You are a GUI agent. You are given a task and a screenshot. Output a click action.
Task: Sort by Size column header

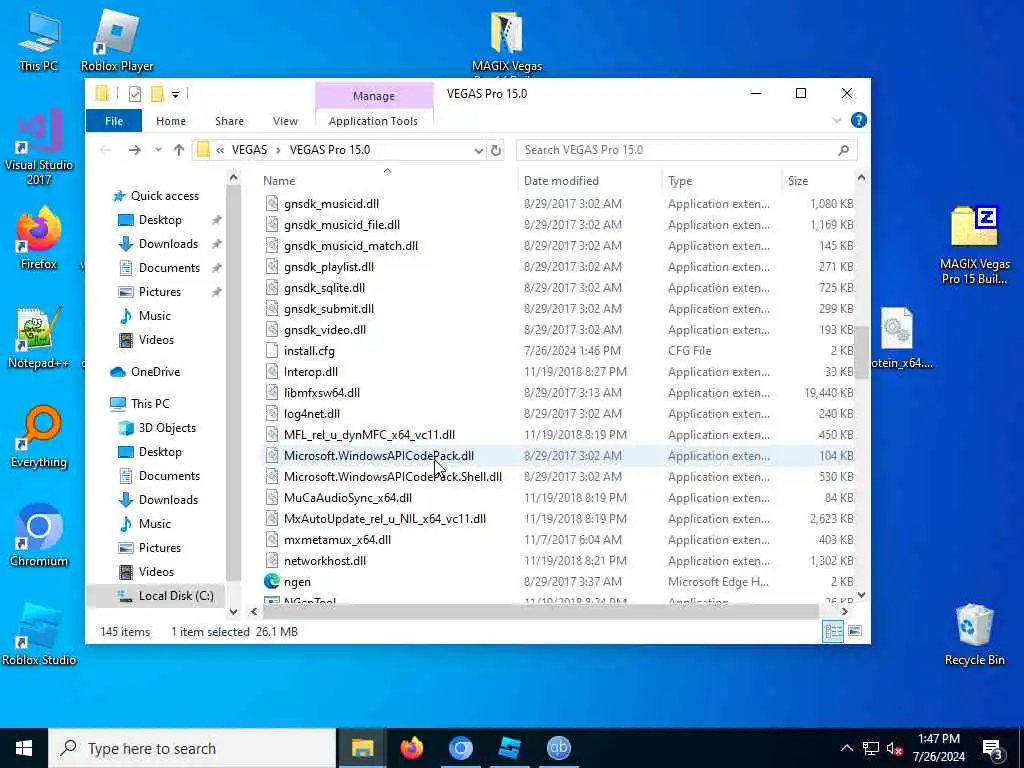tap(797, 181)
